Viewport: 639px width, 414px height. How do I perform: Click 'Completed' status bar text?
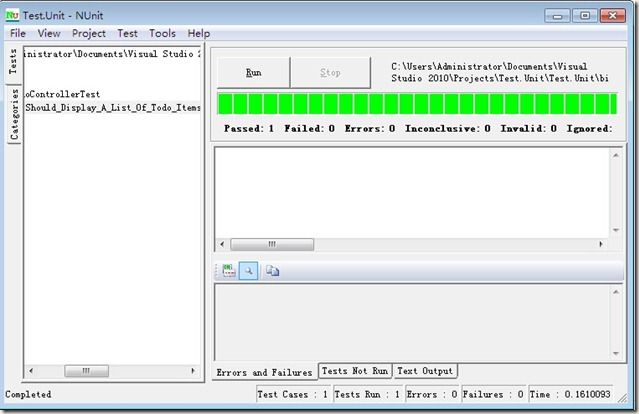point(28,394)
